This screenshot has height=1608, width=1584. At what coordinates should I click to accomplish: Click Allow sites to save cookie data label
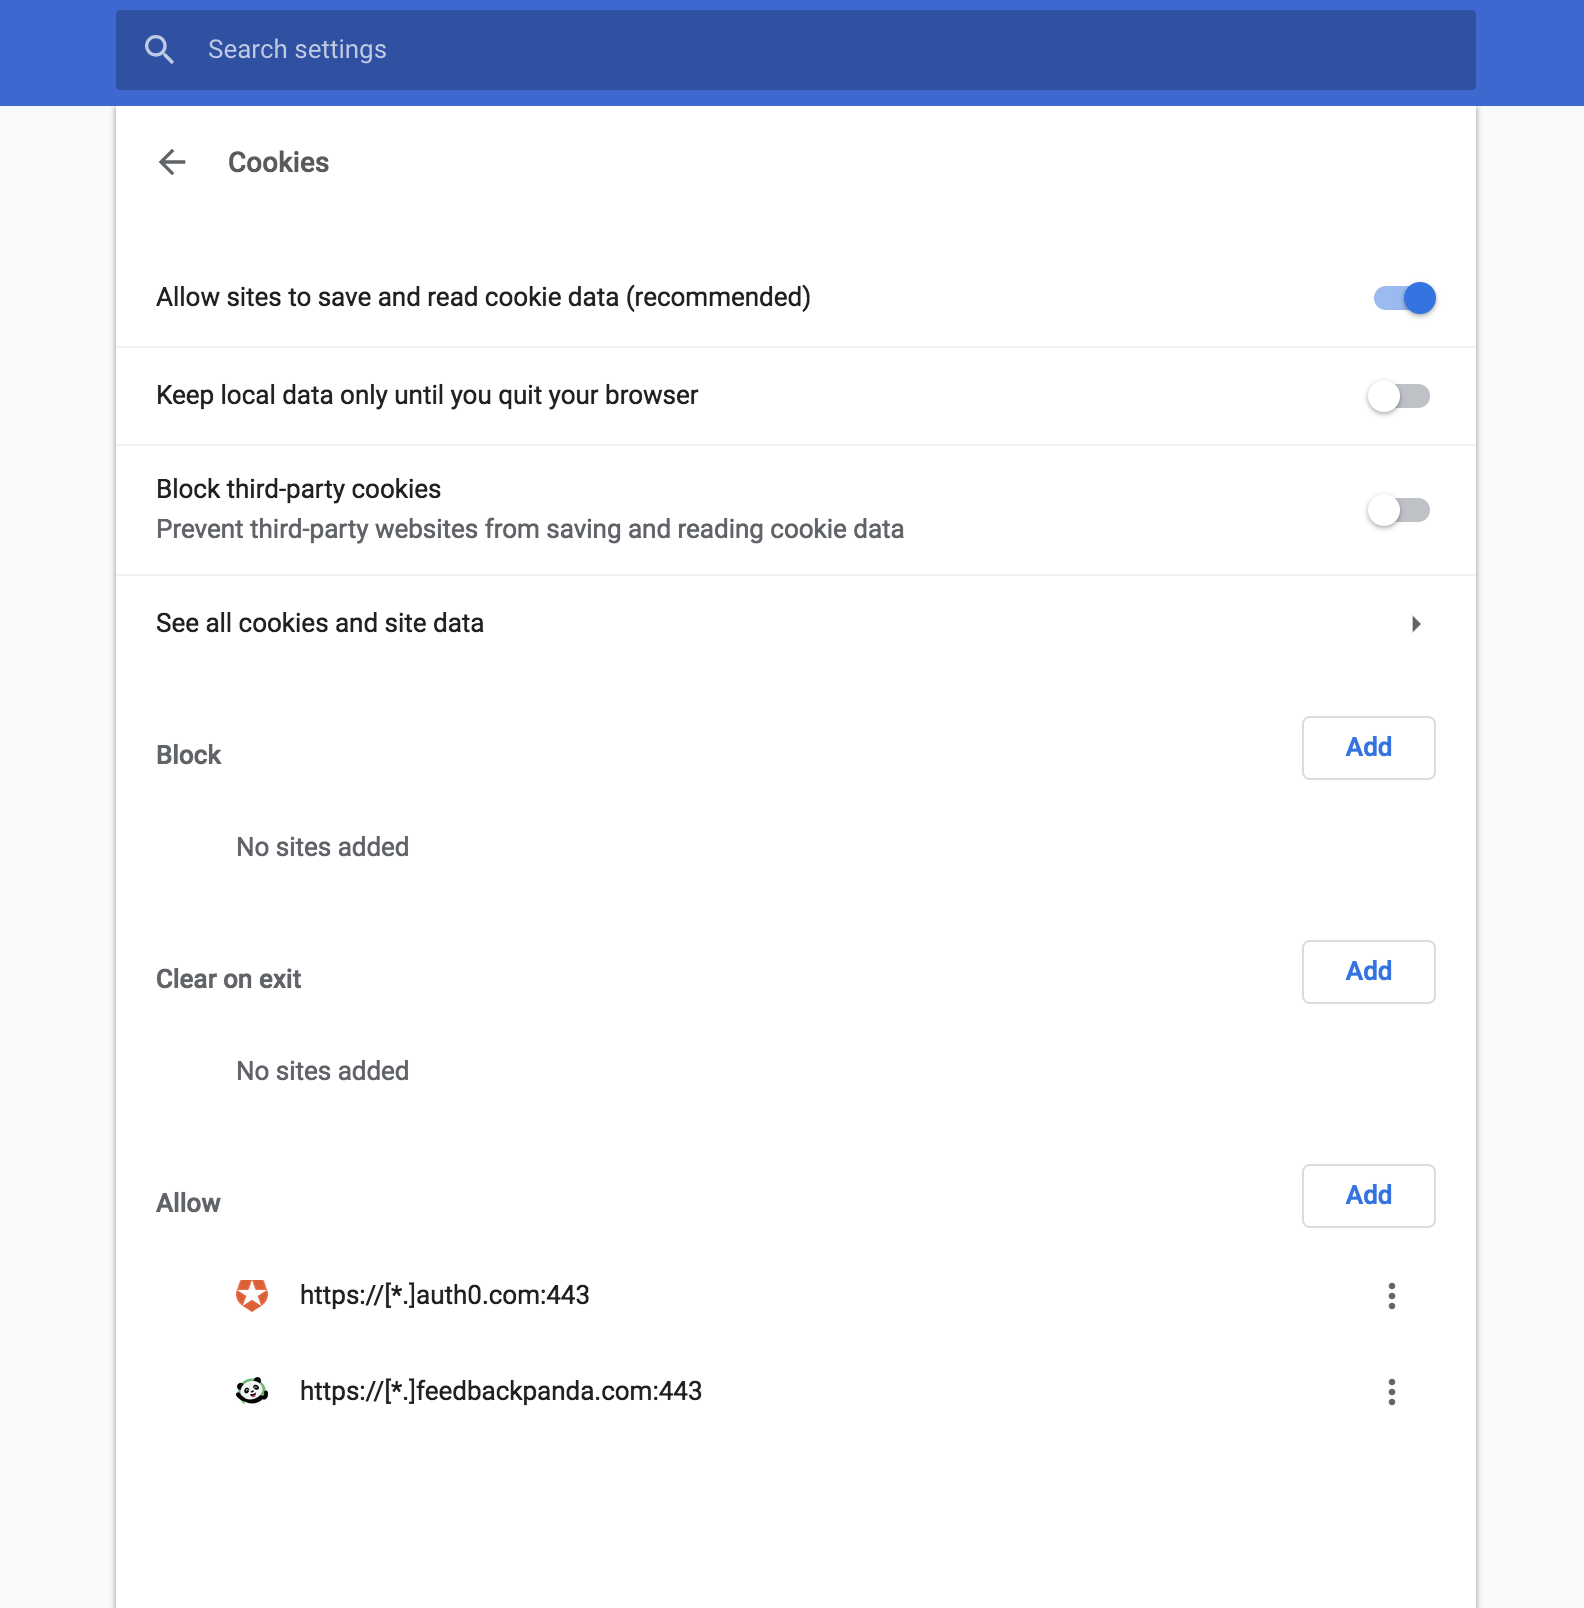coord(483,297)
